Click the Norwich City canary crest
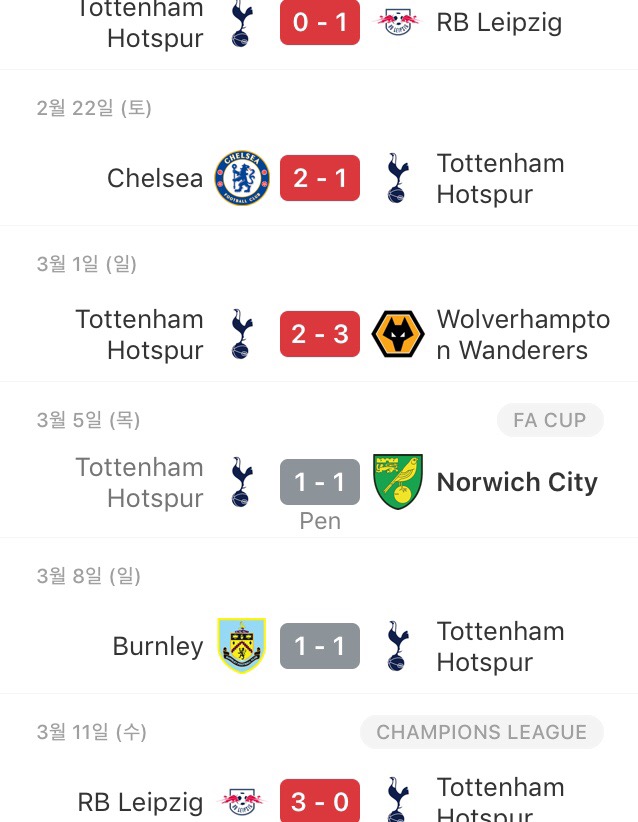This screenshot has height=822, width=638. (398, 482)
